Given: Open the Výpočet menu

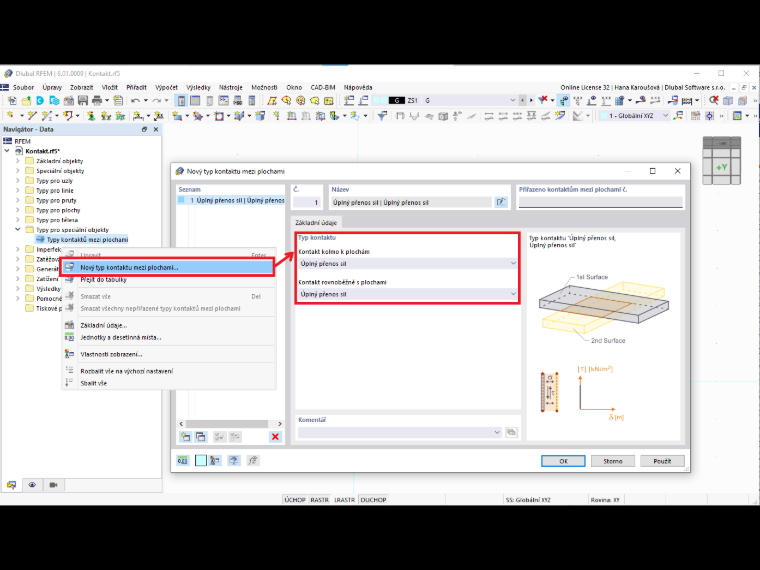Looking at the screenshot, I should click(x=166, y=87).
